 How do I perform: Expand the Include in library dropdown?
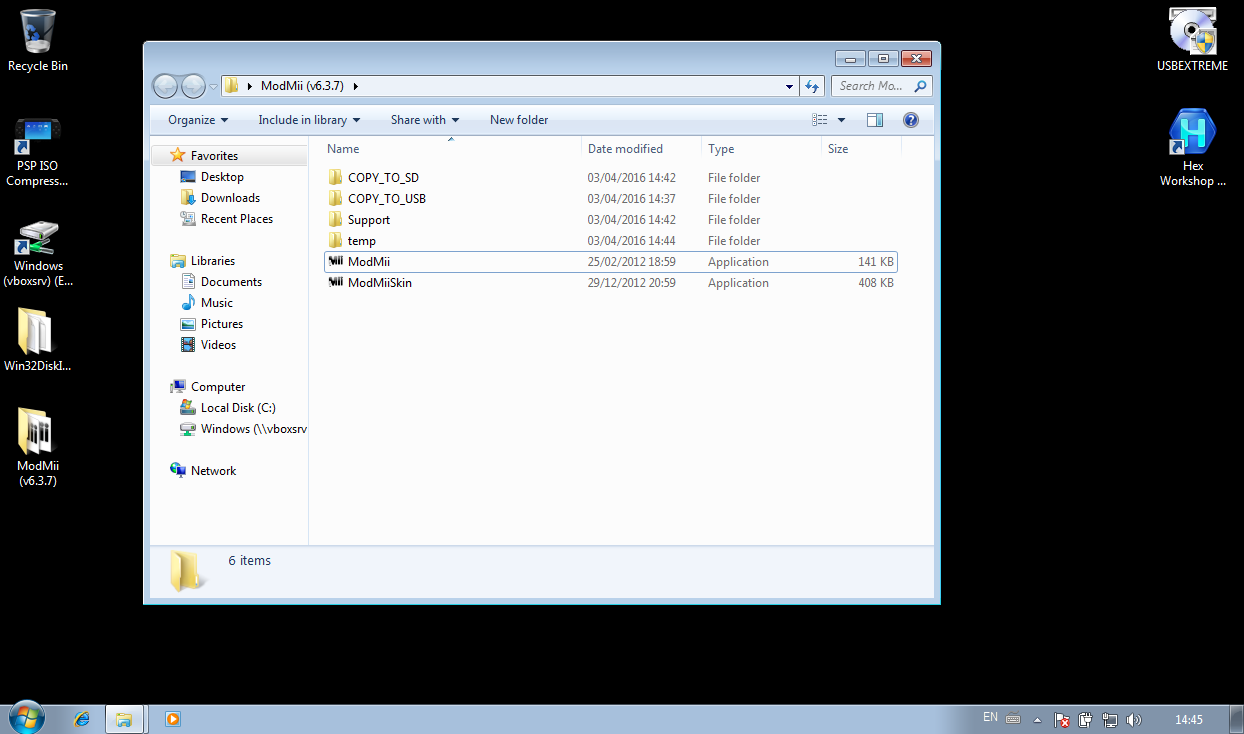[309, 120]
